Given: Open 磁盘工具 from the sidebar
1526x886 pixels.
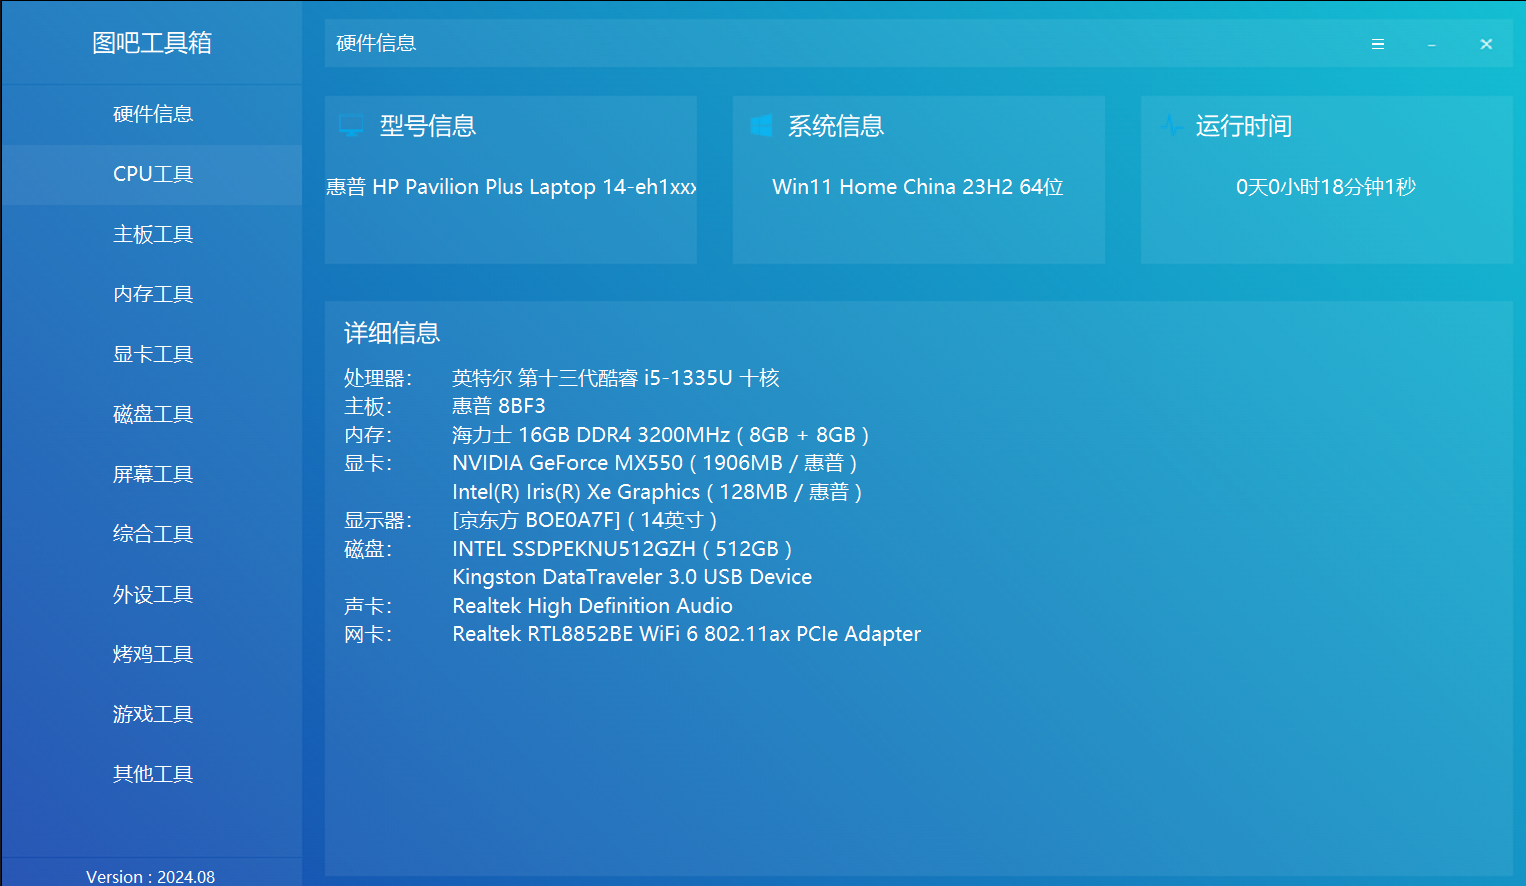Looking at the screenshot, I should click(152, 414).
